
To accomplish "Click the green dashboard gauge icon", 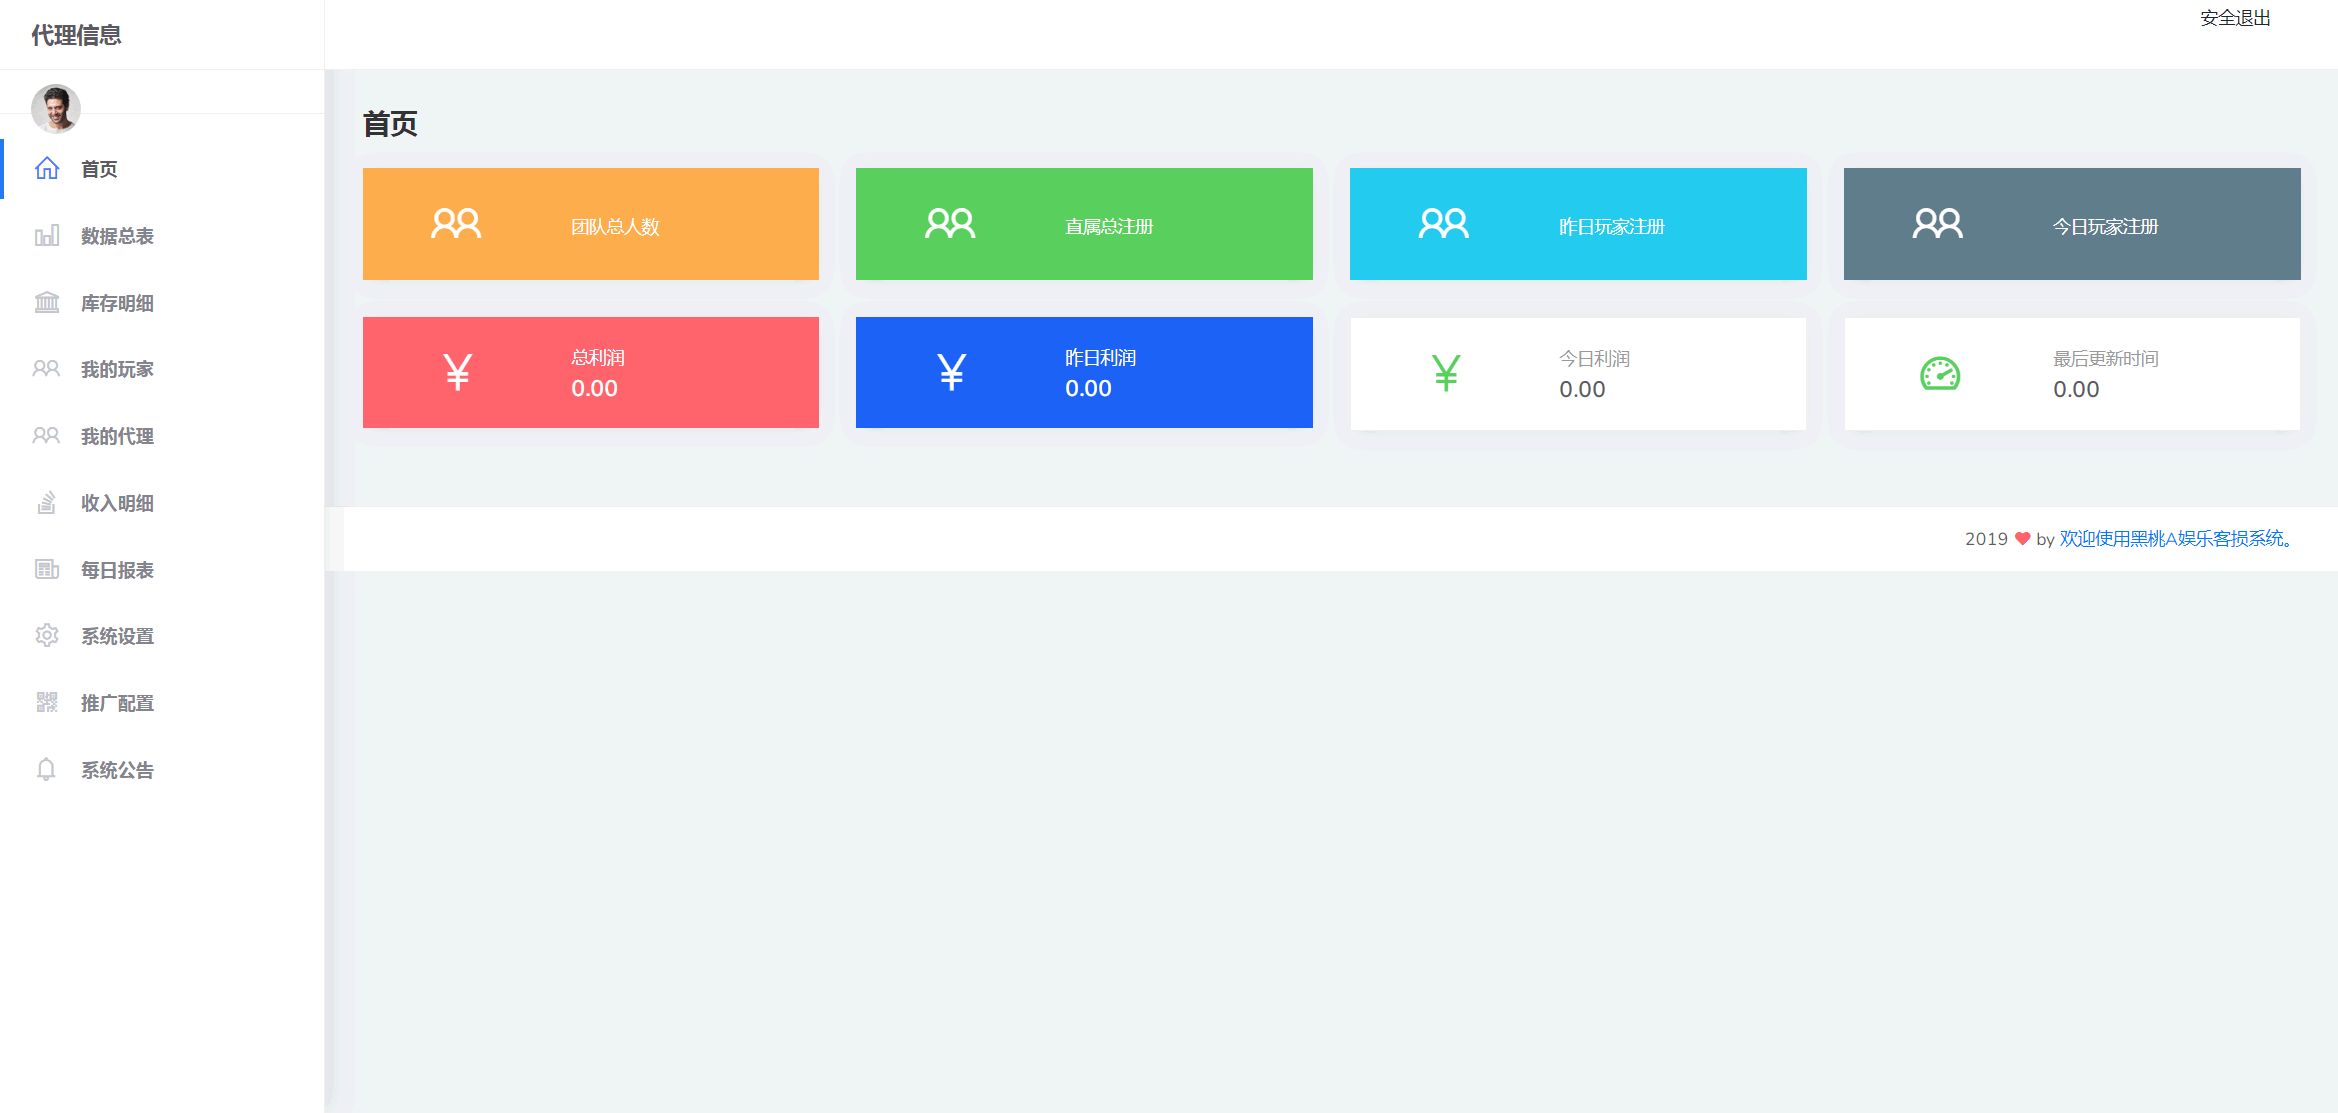I will click(x=1939, y=374).
